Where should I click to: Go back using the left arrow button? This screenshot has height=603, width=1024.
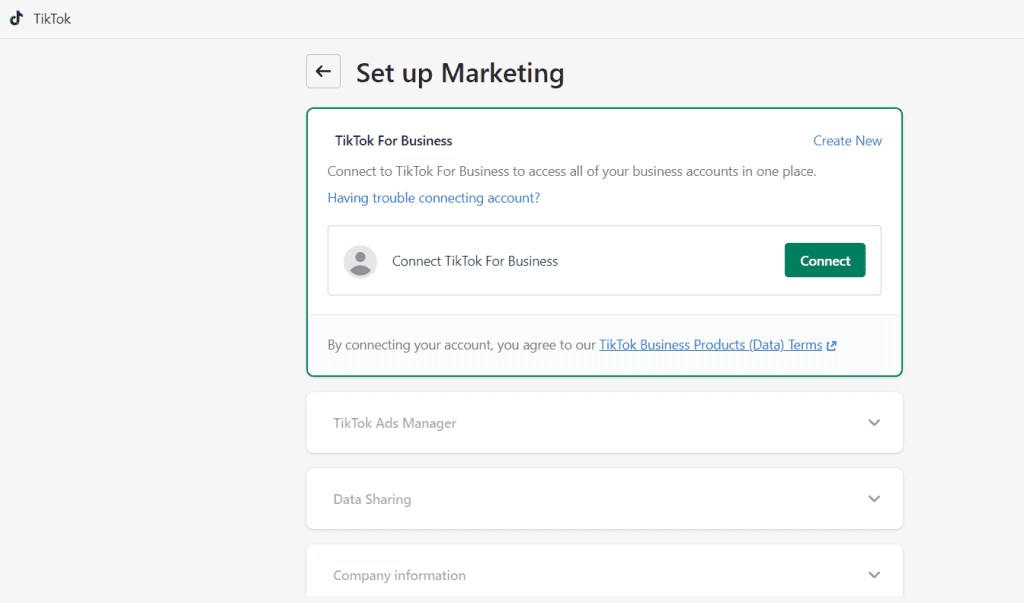pyautogui.click(x=323, y=71)
